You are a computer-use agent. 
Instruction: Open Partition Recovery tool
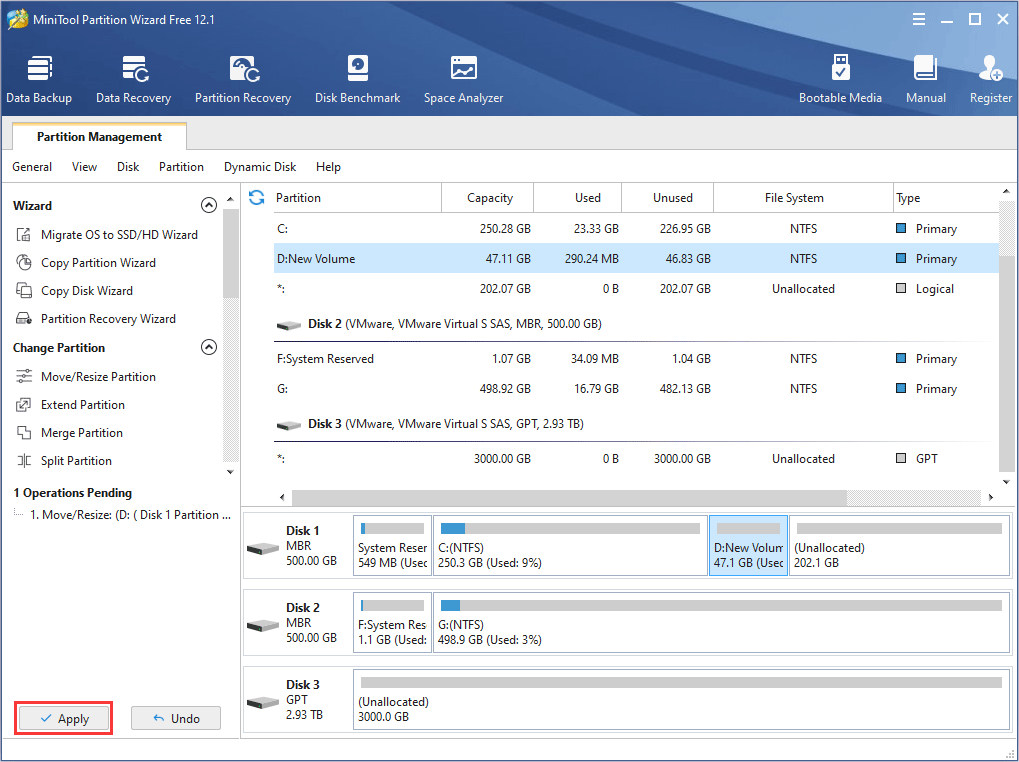[243, 80]
